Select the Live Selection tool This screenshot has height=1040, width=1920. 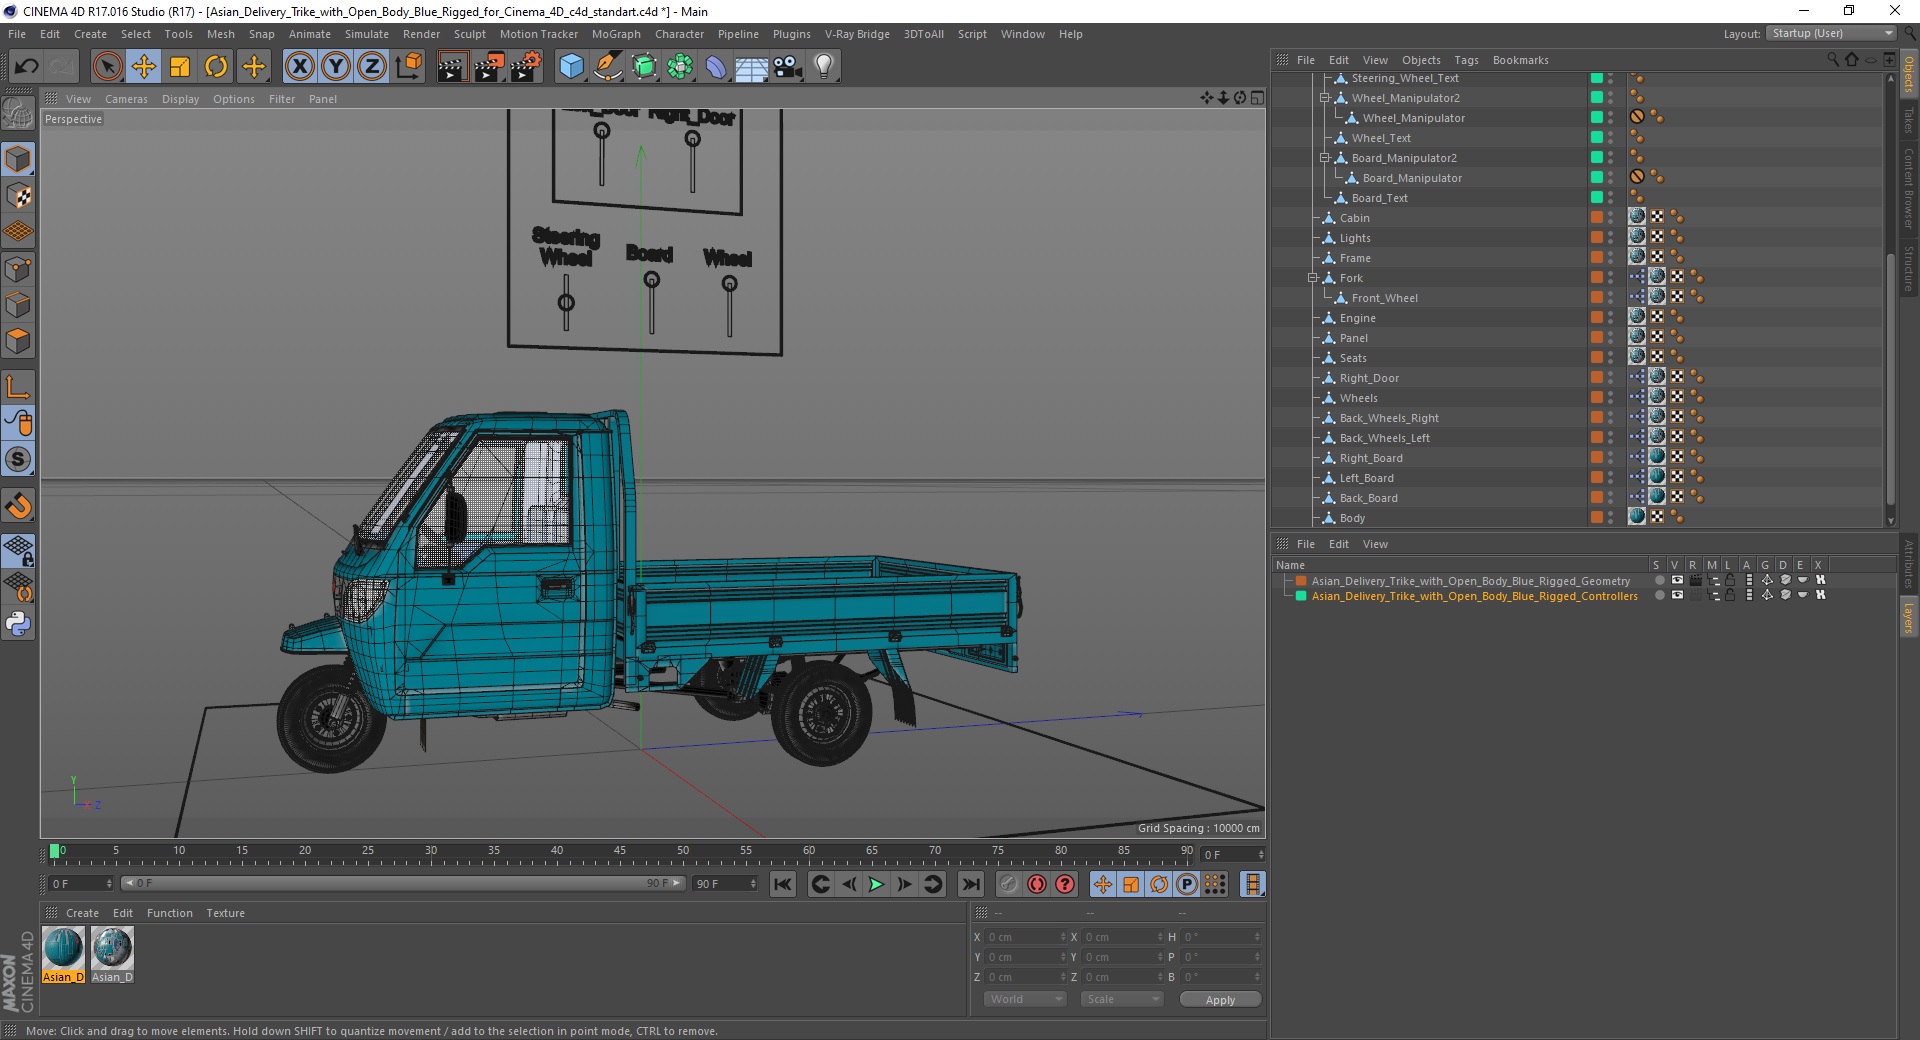[x=107, y=67]
